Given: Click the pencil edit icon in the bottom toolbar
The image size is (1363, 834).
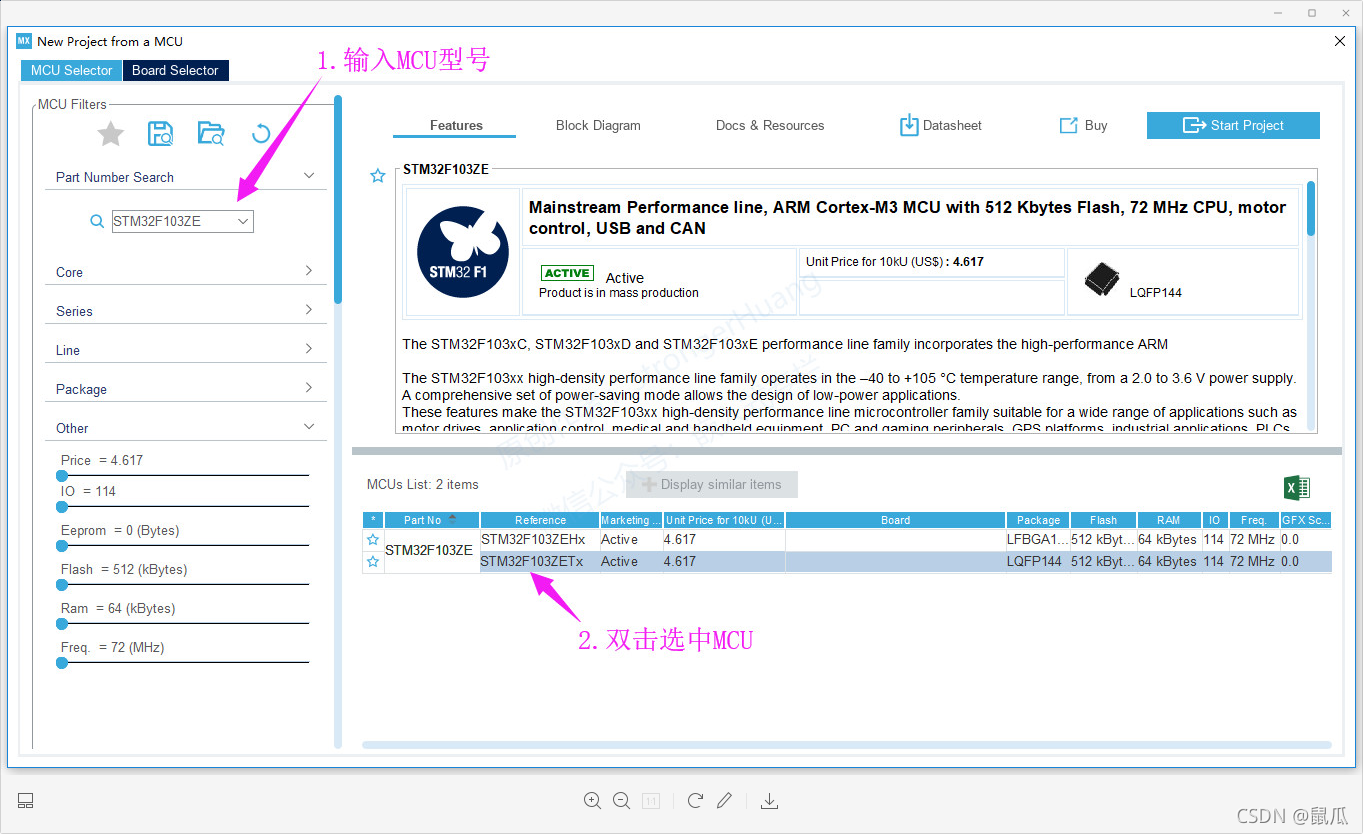Looking at the screenshot, I should pos(725,800).
